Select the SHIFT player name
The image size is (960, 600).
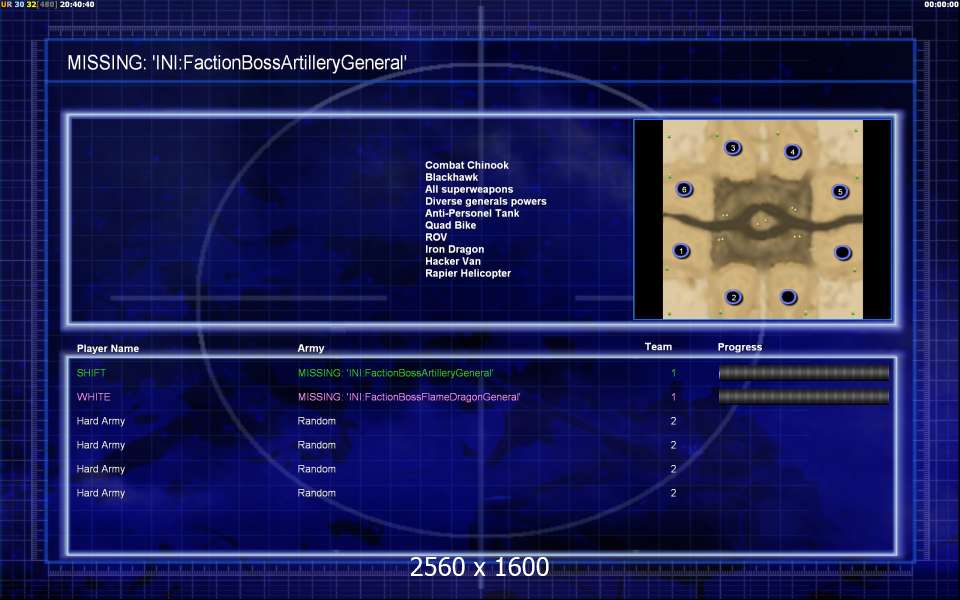91,373
